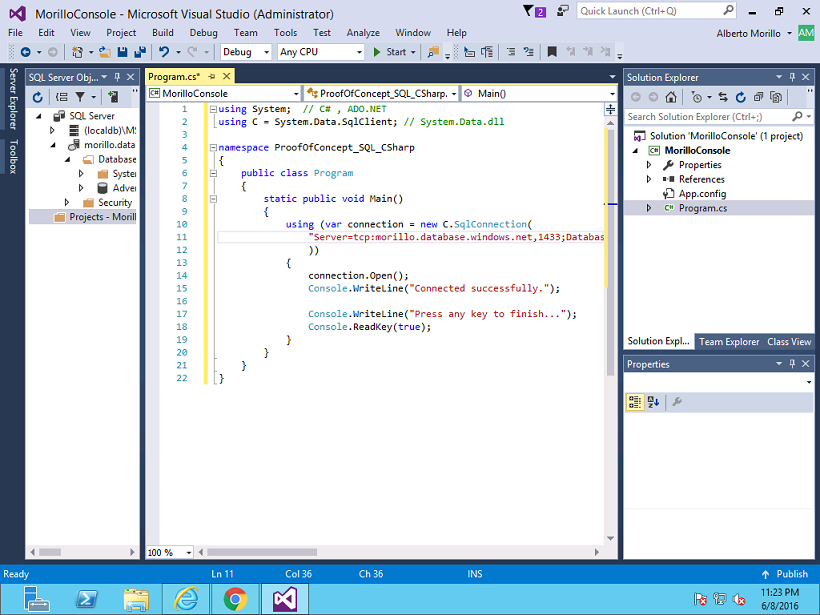The image size is (820, 615).
Task: Toggle a bookmark on current line
Action: click(x=552, y=52)
